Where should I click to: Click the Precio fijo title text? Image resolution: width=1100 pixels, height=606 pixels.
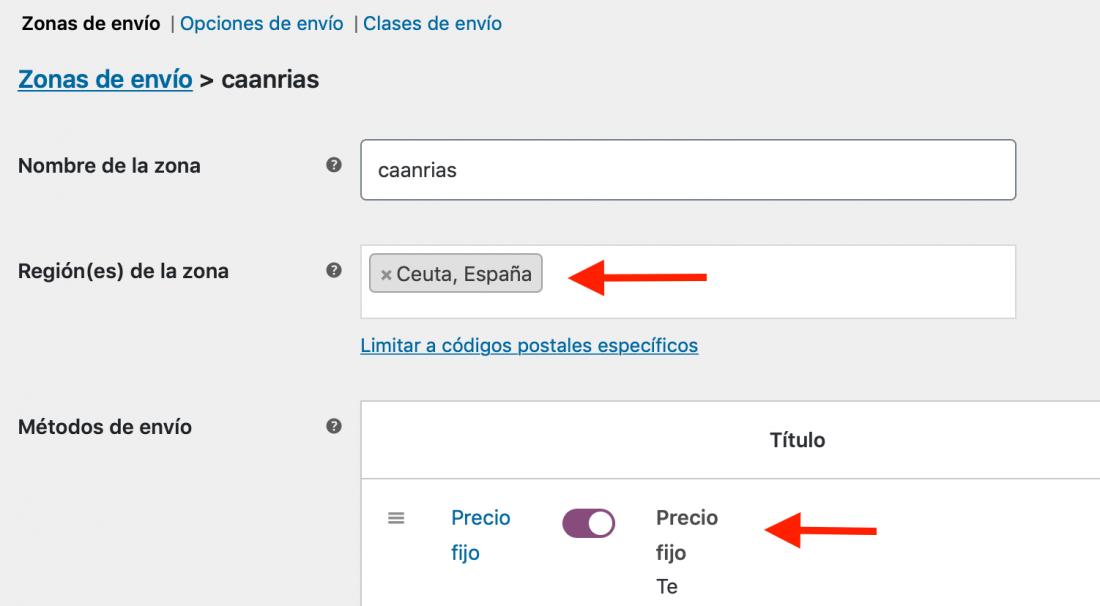coord(687,534)
